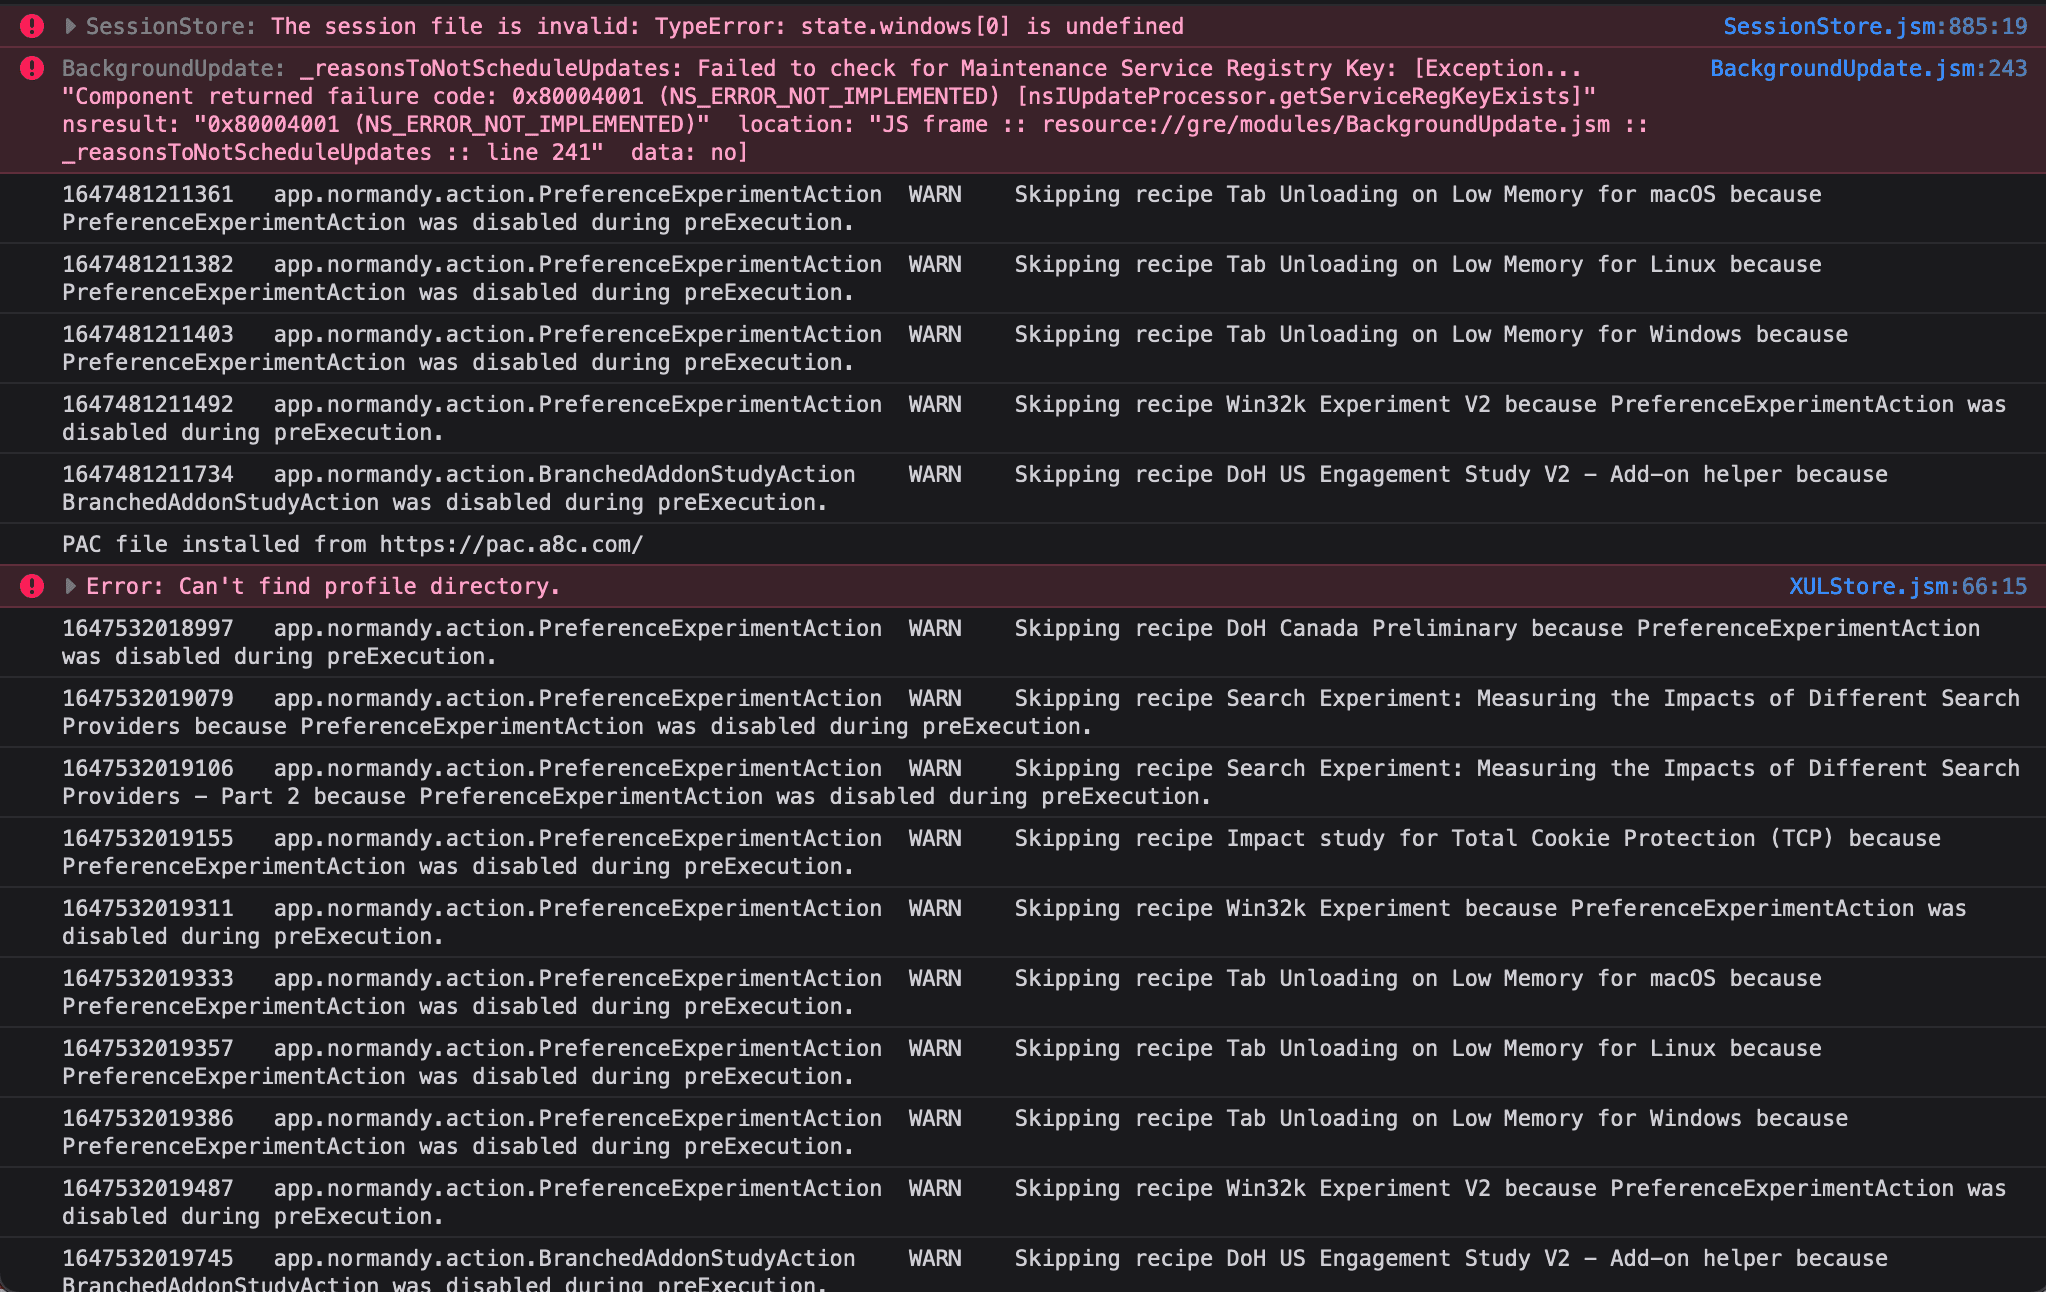Viewport: 2046px width, 1292px height.
Task: Click the SessionStore error icon
Action: point(32,26)
